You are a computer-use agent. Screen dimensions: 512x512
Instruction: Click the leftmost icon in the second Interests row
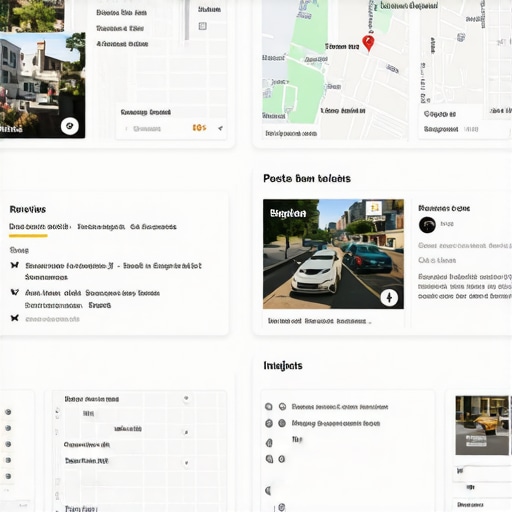pos(269,423)
